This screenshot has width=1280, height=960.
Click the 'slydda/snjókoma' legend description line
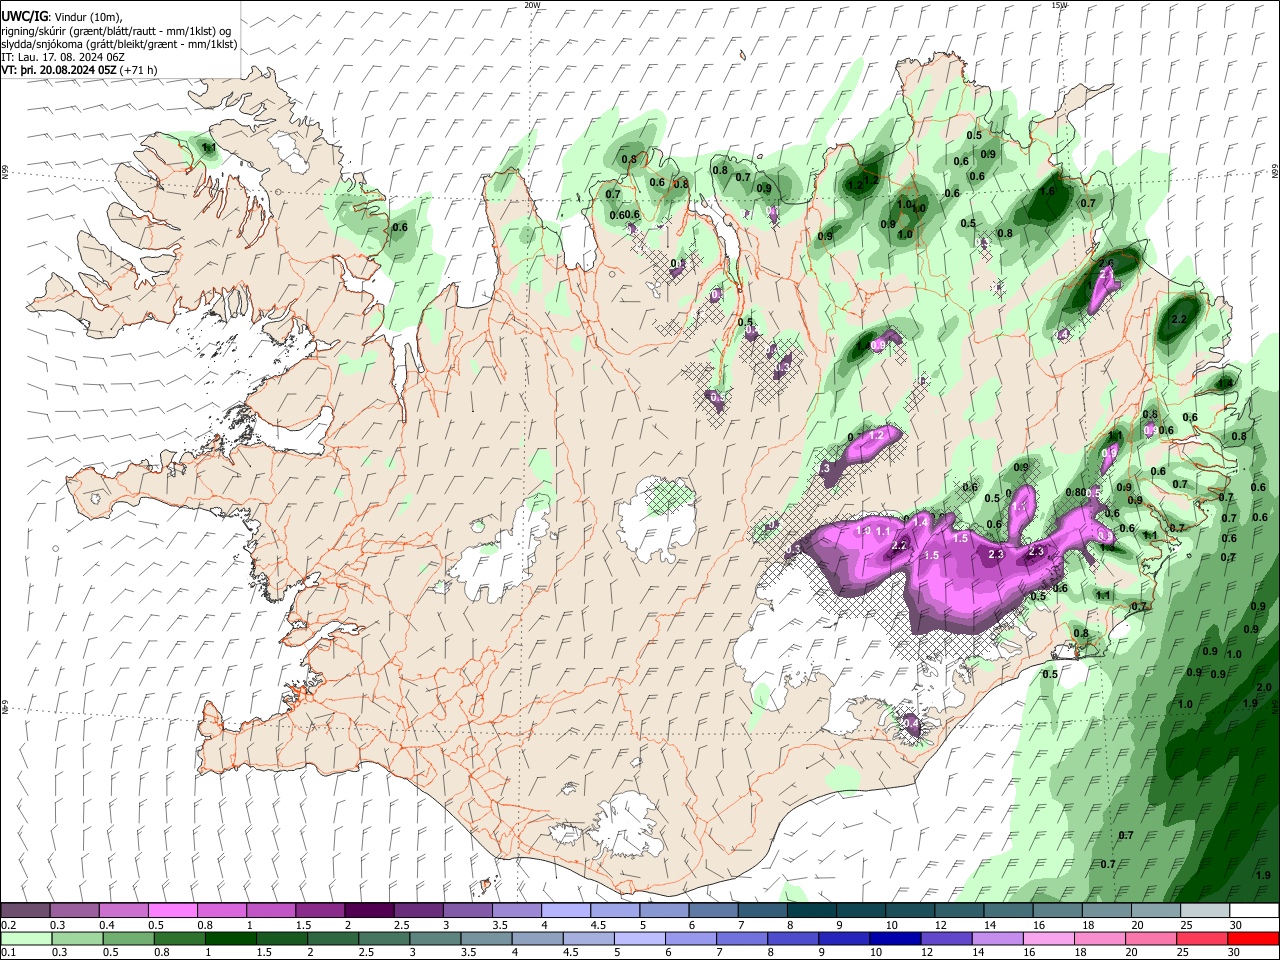tap(119, 44)
